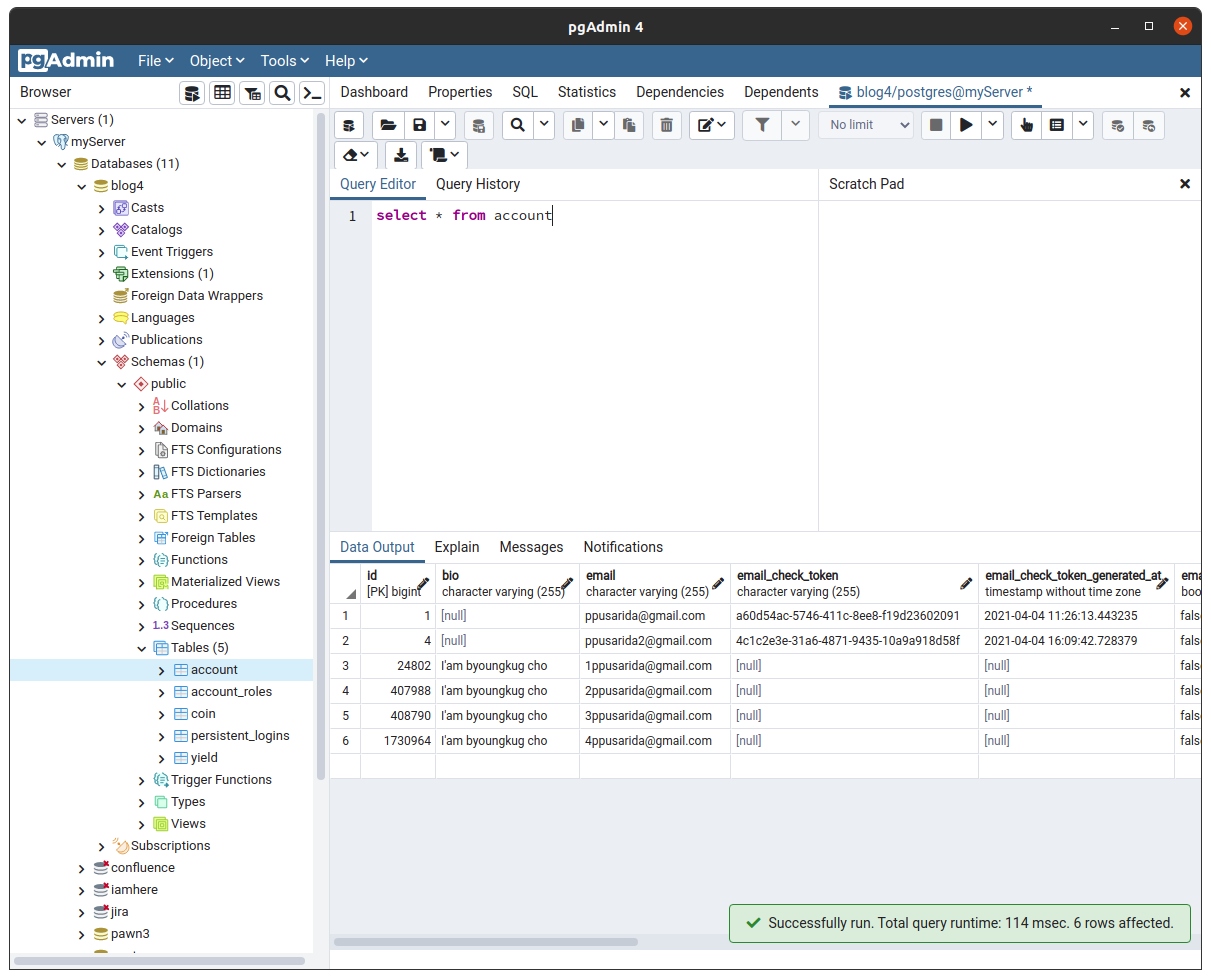
Task: Click the Materialized Views tree item
Action: tap(225, 582)
